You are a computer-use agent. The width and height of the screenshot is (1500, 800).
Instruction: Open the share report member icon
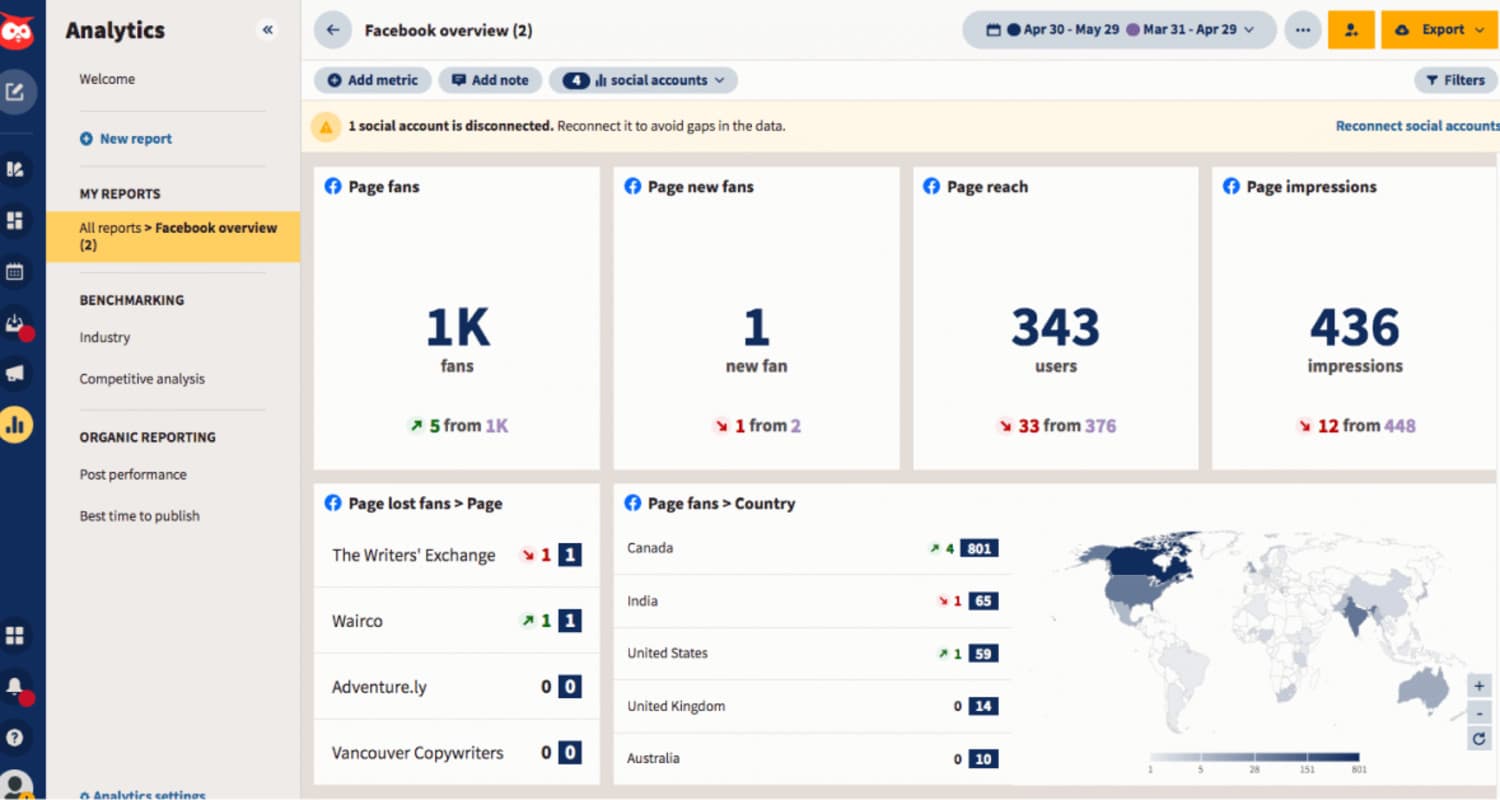click(x=1352, y=30)
